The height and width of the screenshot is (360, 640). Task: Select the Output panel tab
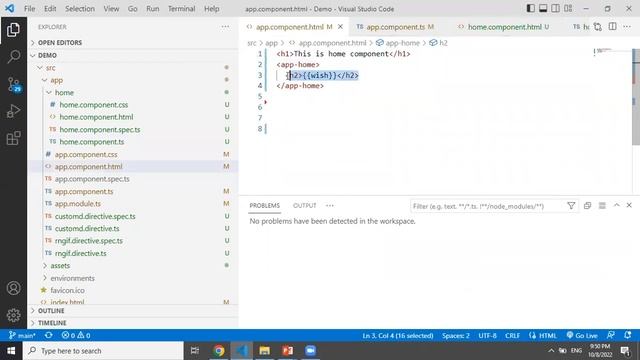pyautogui.click(x=304, y=206)
